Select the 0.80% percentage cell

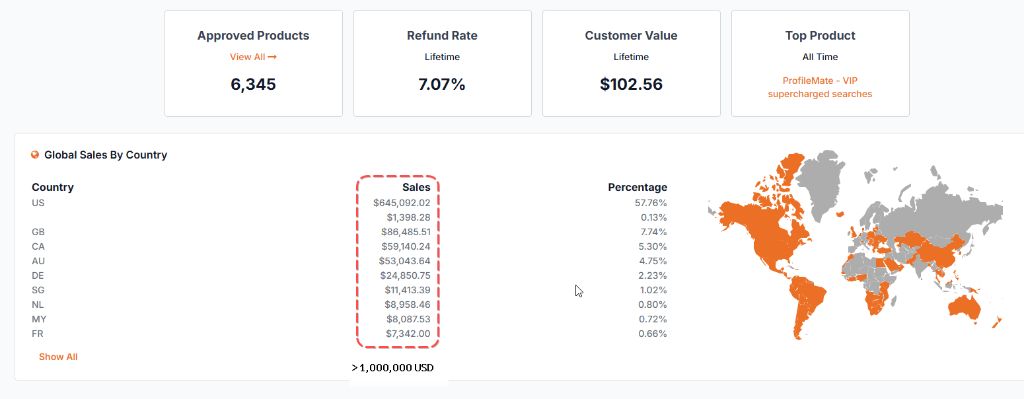point(653,305)
